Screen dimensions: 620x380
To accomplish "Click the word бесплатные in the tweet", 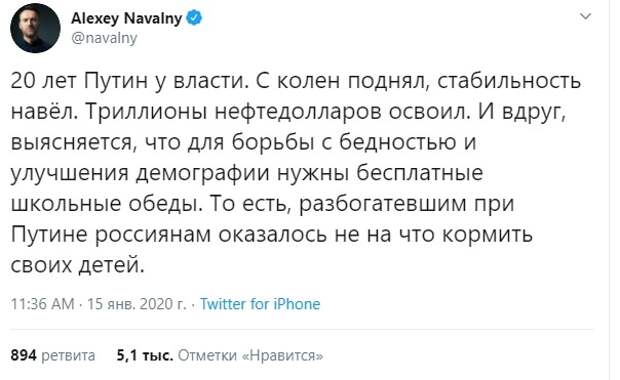I will (x=420, y=173).
